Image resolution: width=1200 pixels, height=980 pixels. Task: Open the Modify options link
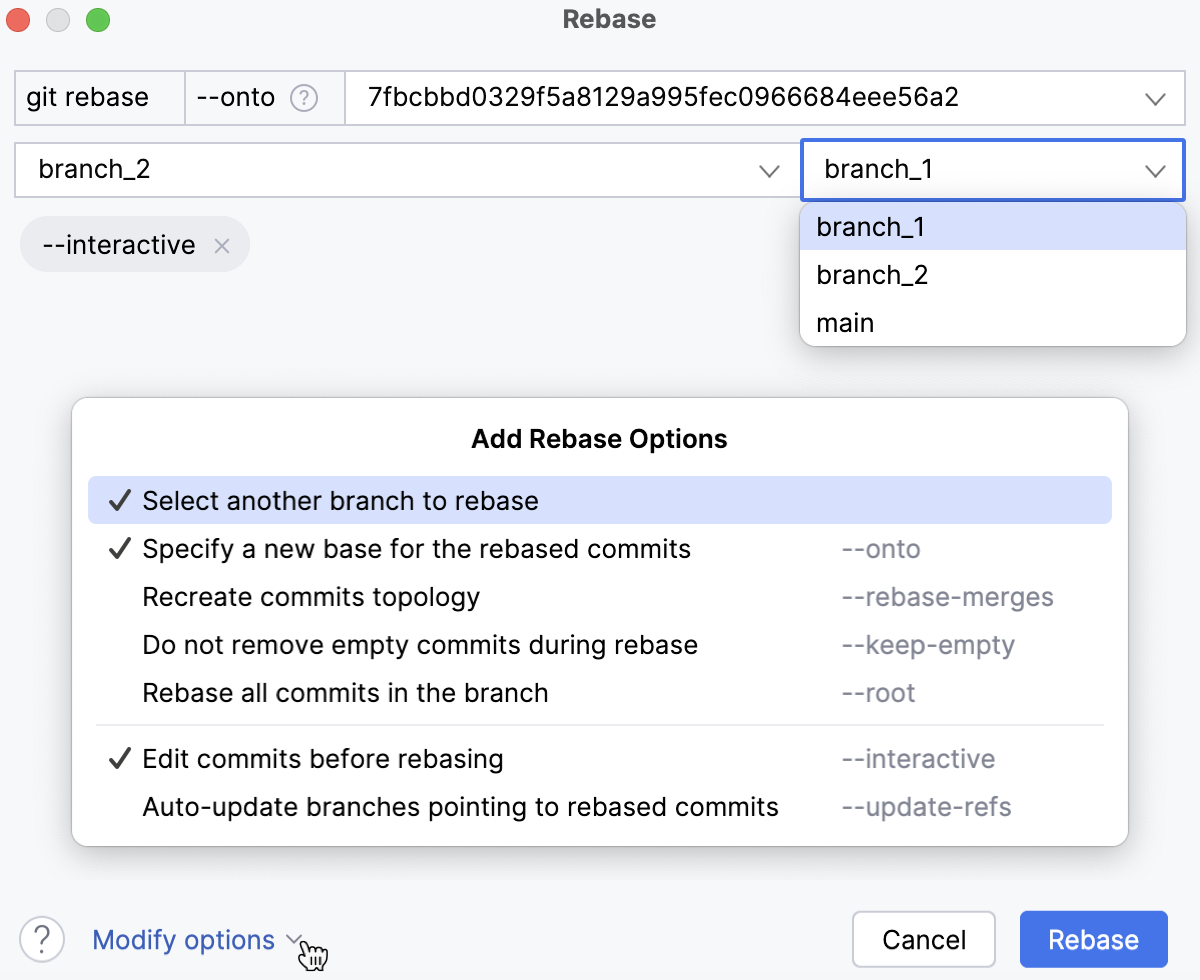coord(184,940)
